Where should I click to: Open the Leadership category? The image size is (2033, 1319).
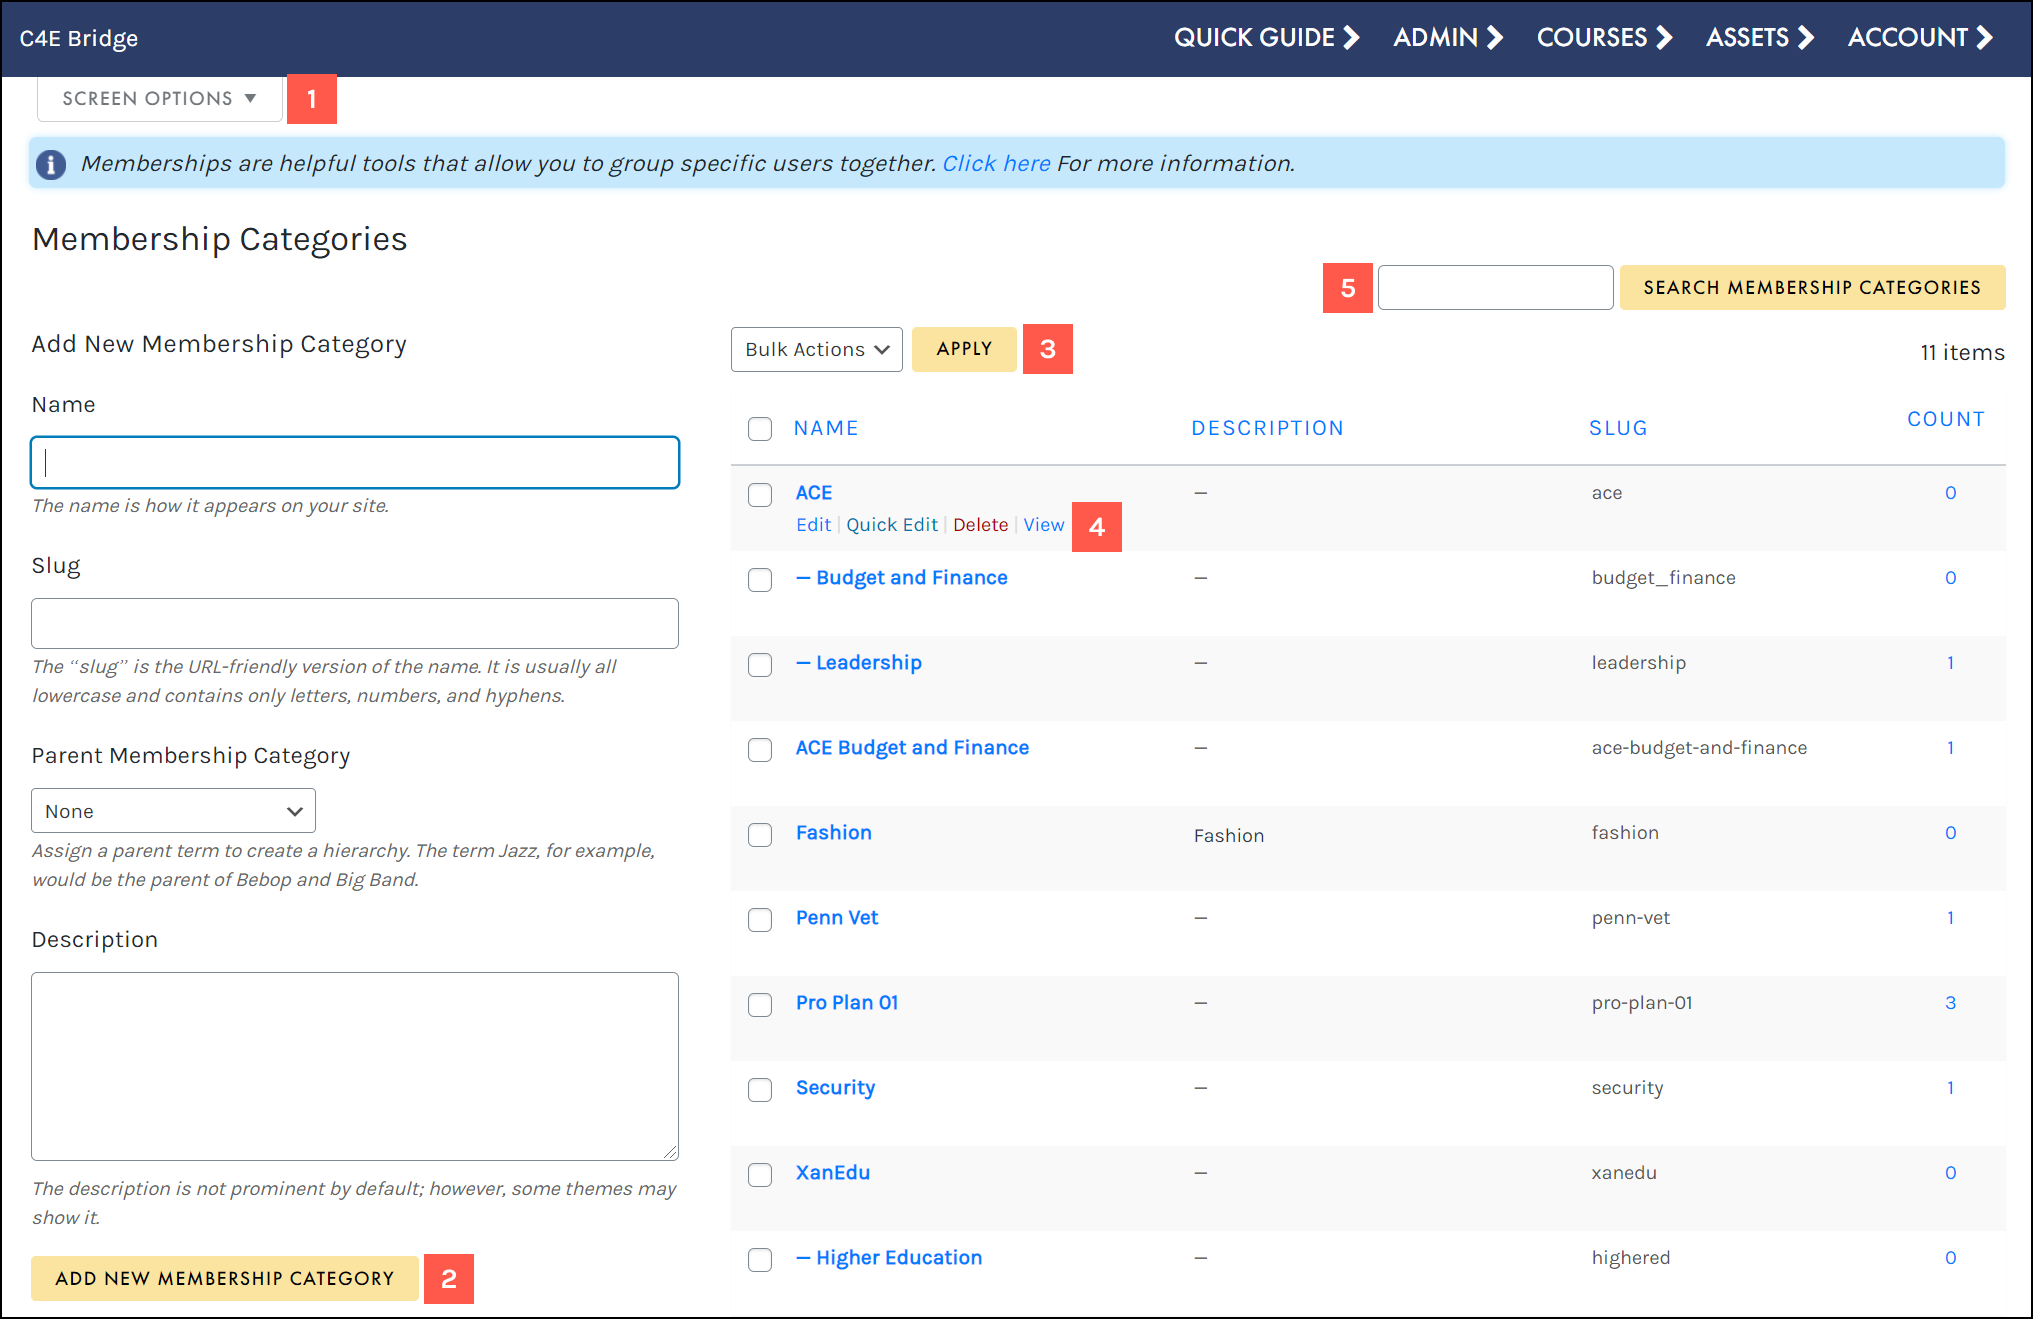point(859,663)
